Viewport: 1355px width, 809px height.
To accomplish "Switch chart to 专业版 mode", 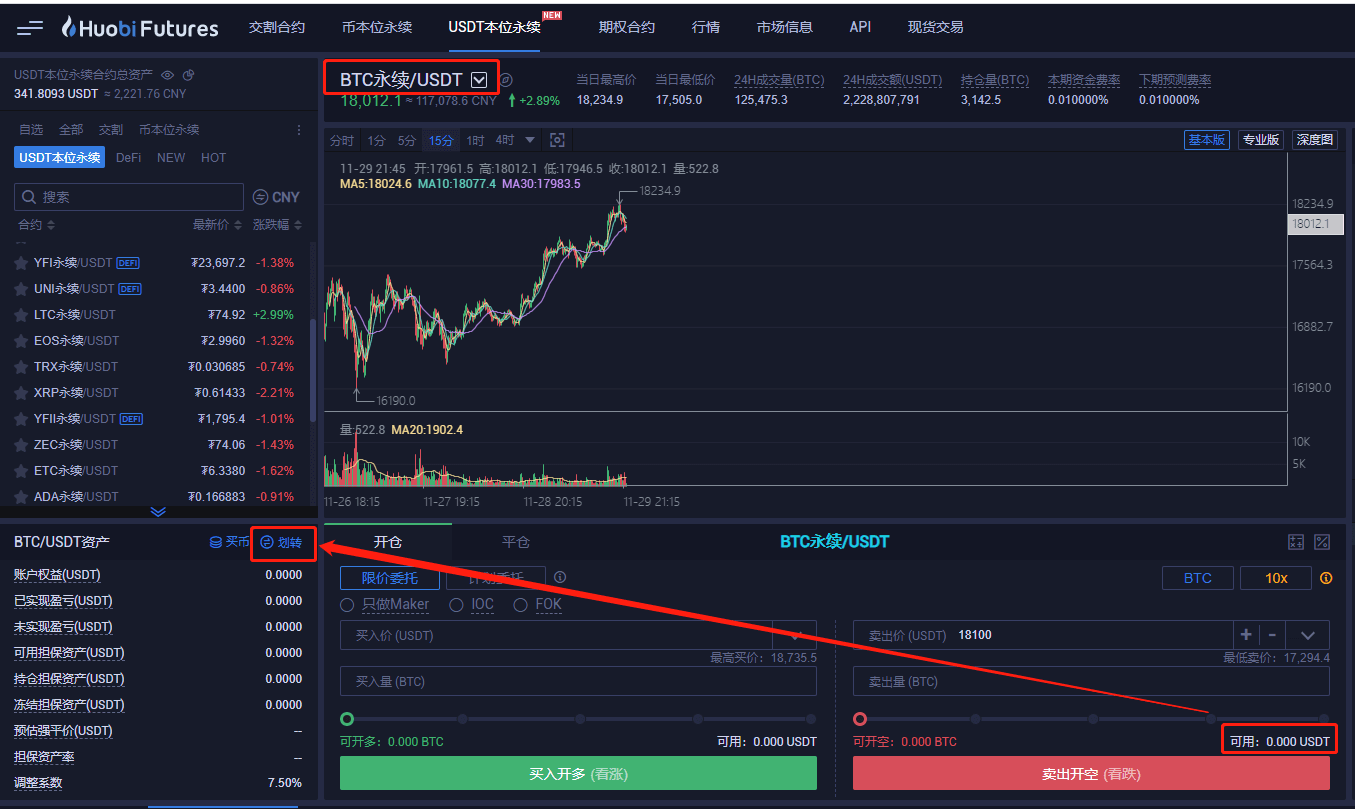I will [1260, 140].
